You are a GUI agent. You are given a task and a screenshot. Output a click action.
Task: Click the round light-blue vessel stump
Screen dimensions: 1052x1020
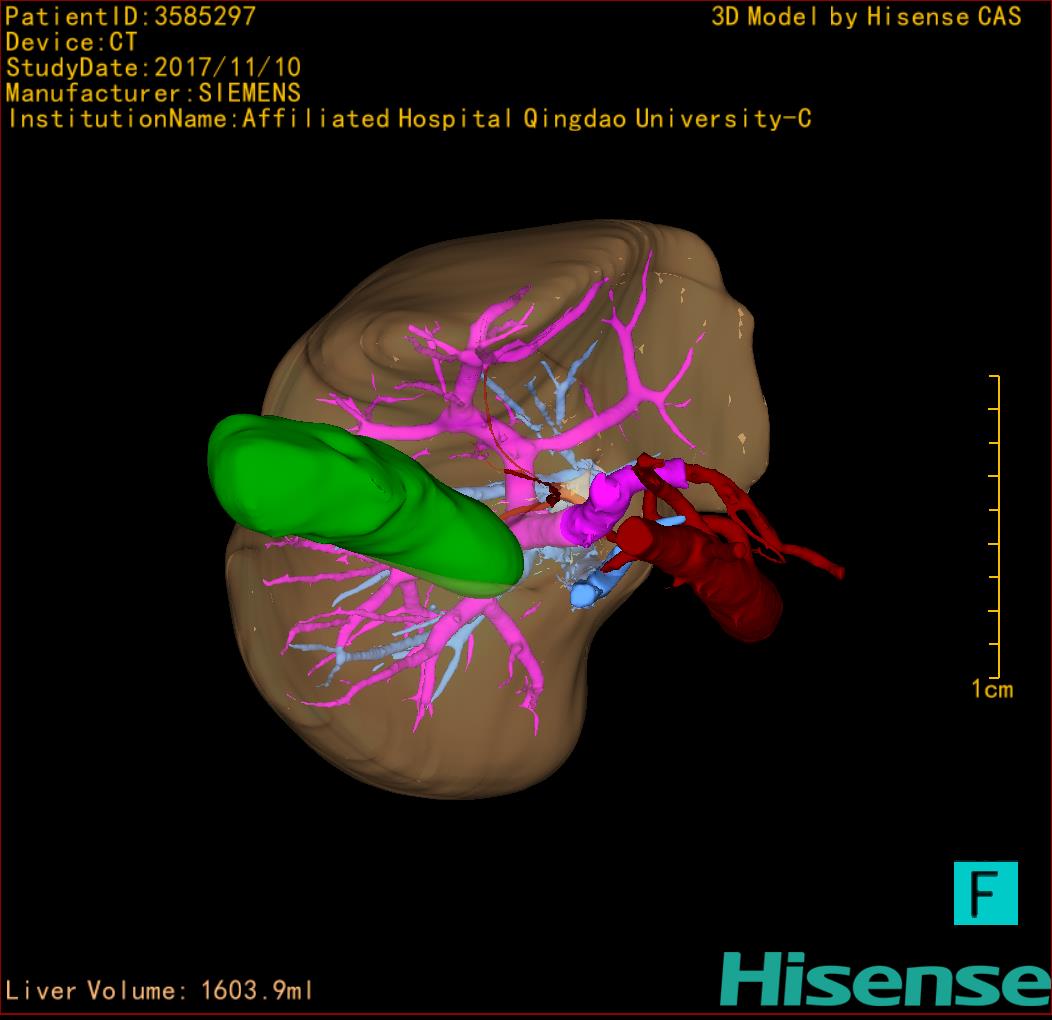pyautogui.click(x=584, y=595)
